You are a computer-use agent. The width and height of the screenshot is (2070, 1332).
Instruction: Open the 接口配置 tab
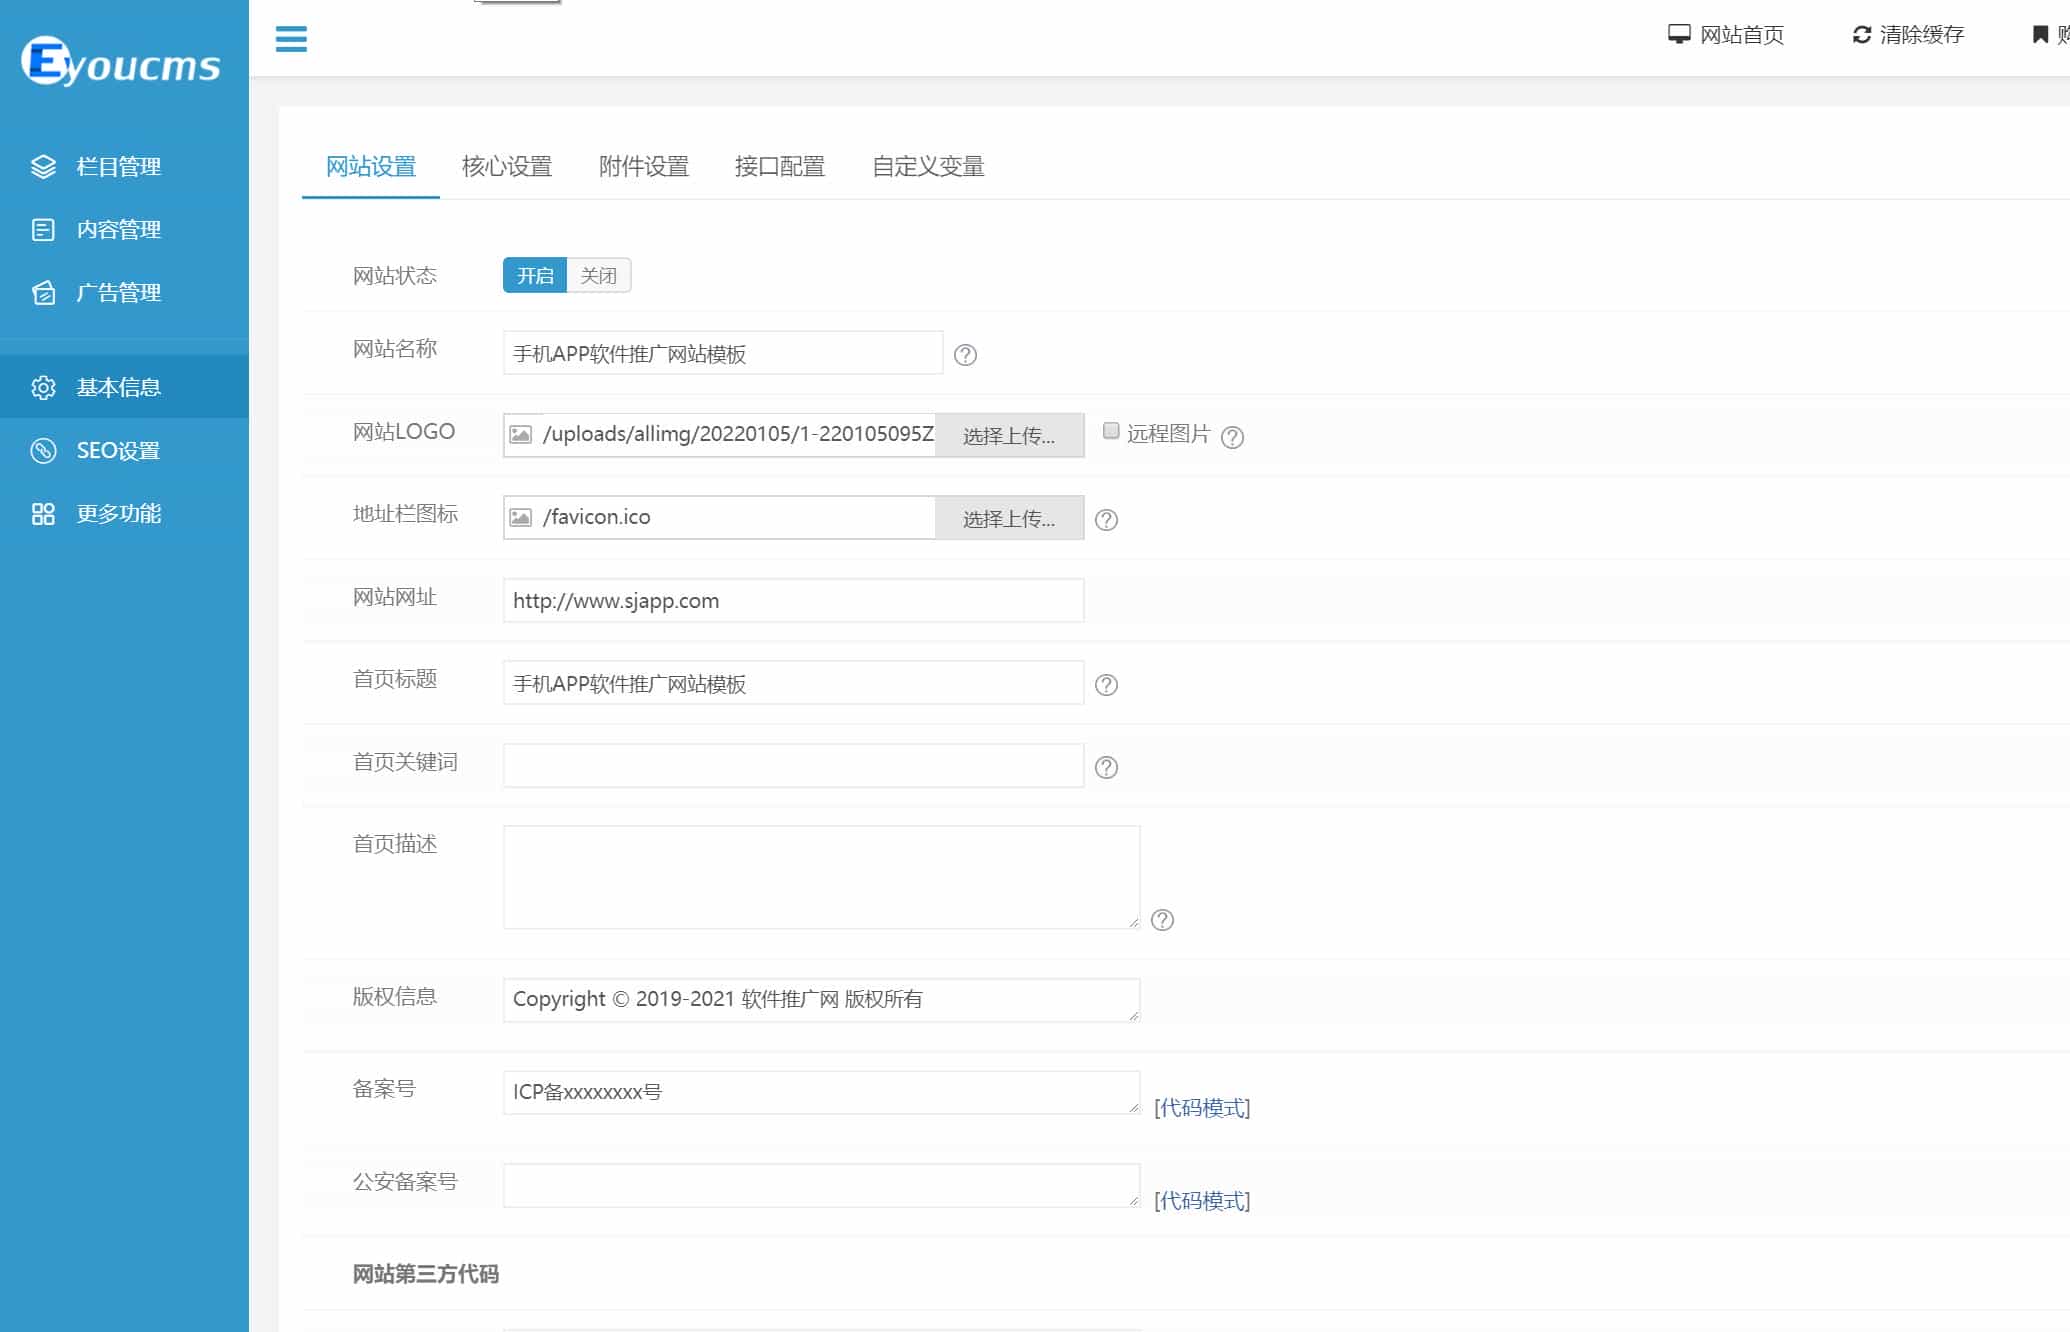pos(780,167)
